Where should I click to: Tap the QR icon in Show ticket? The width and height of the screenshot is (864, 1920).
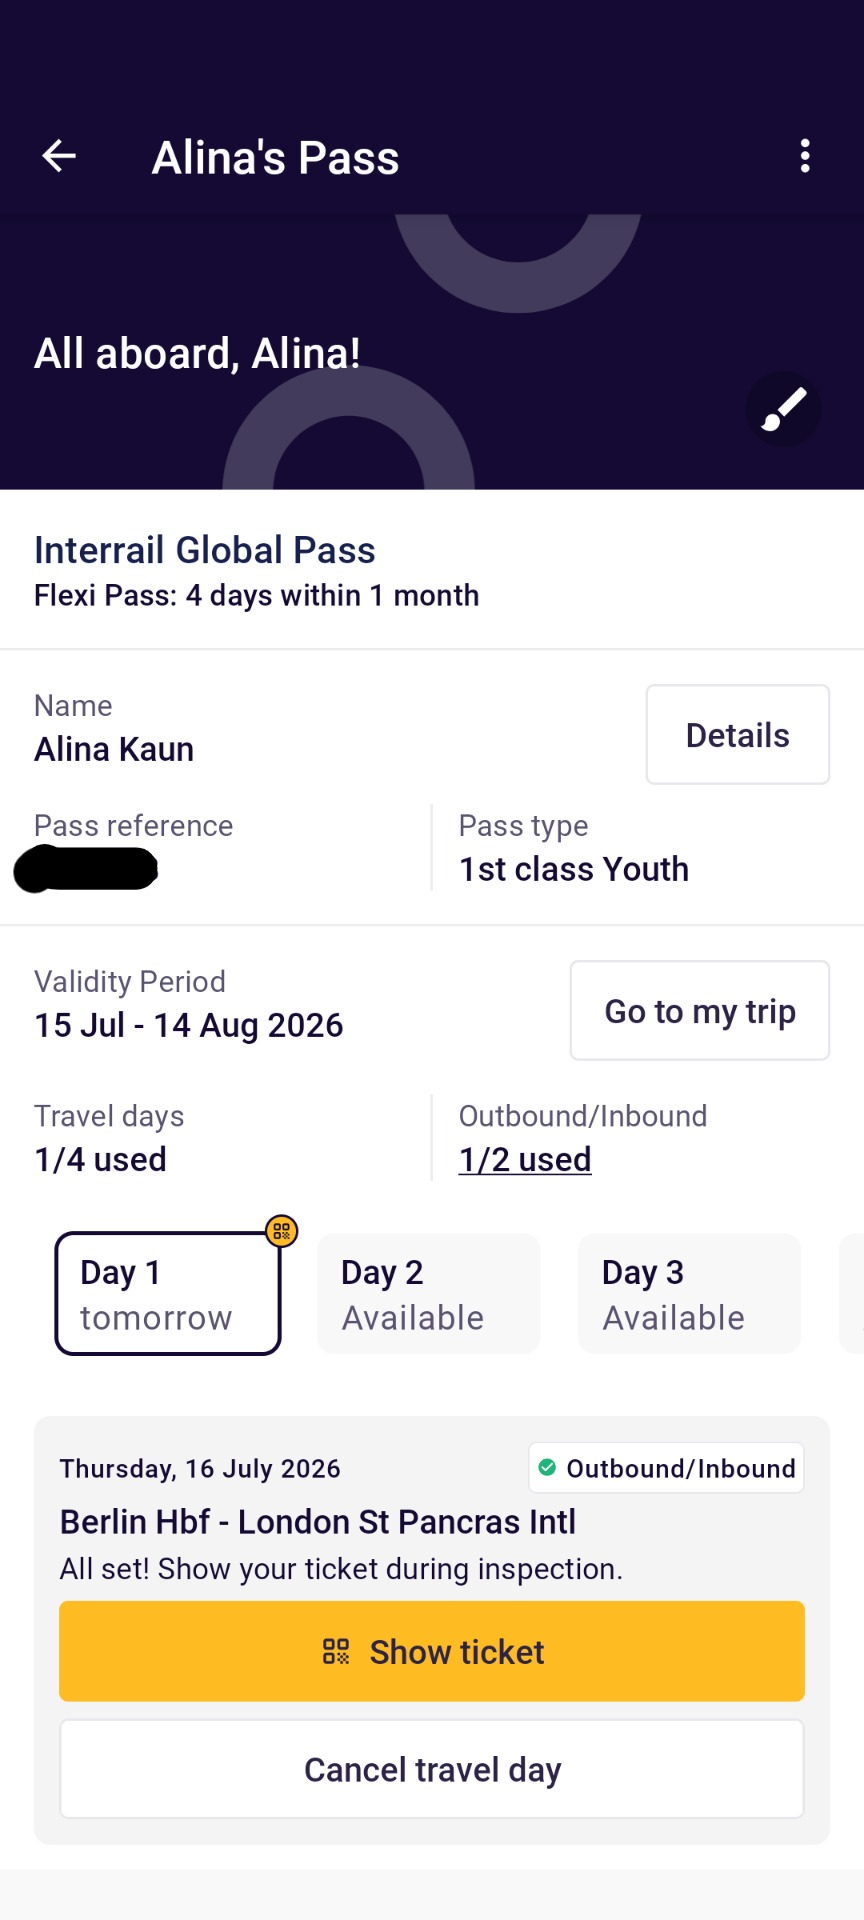point(336,1651)
